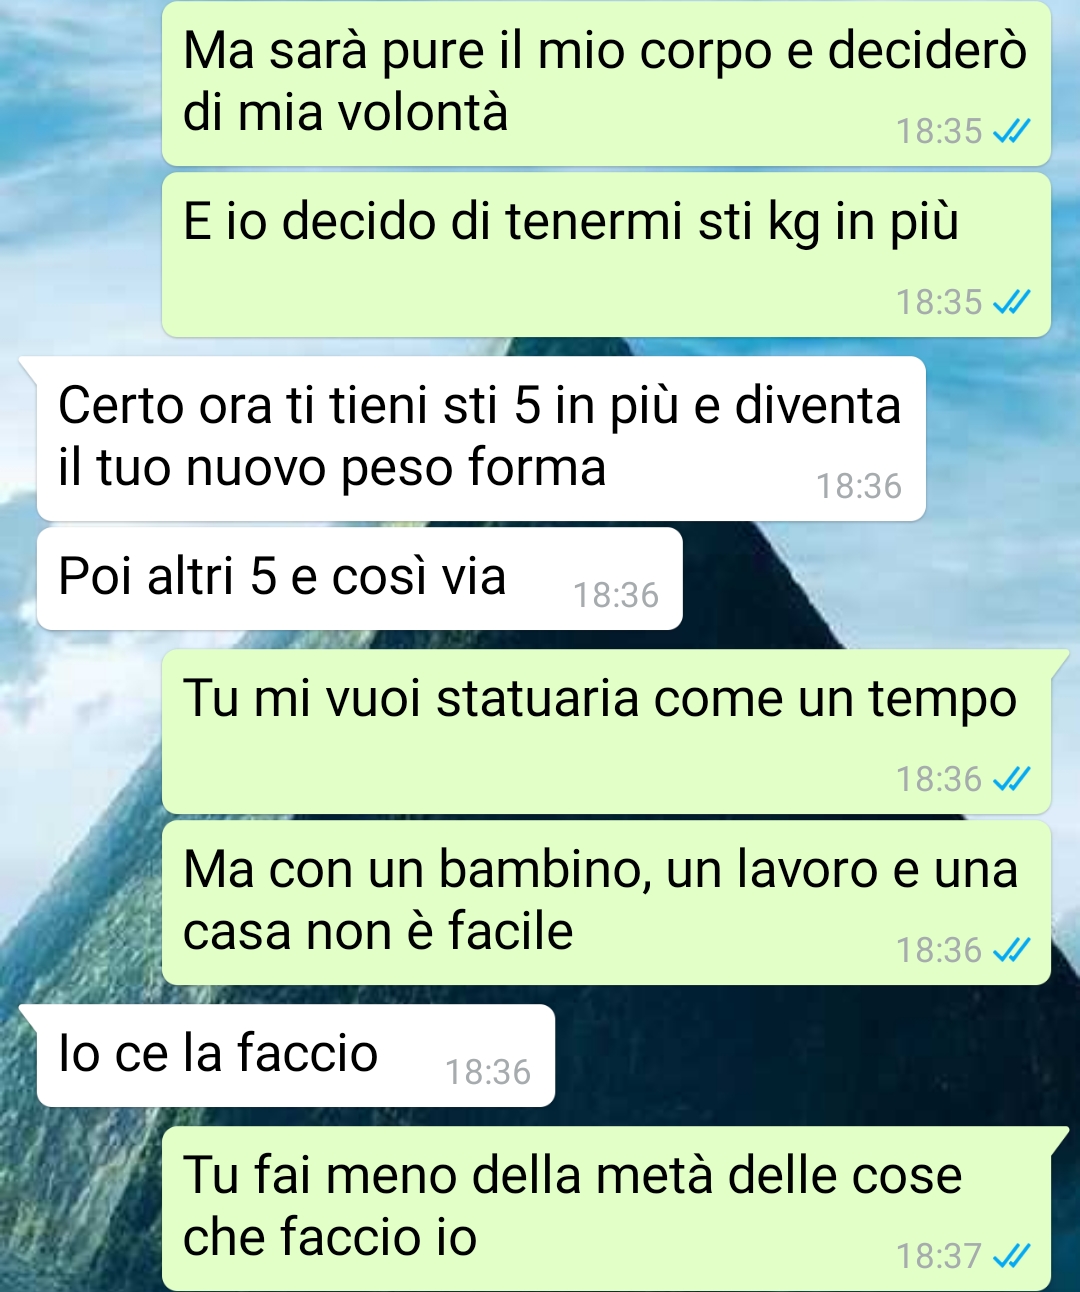Select the received message 'Io ce la faccio'
1080x1292 pixels.
click(296, 1055)
